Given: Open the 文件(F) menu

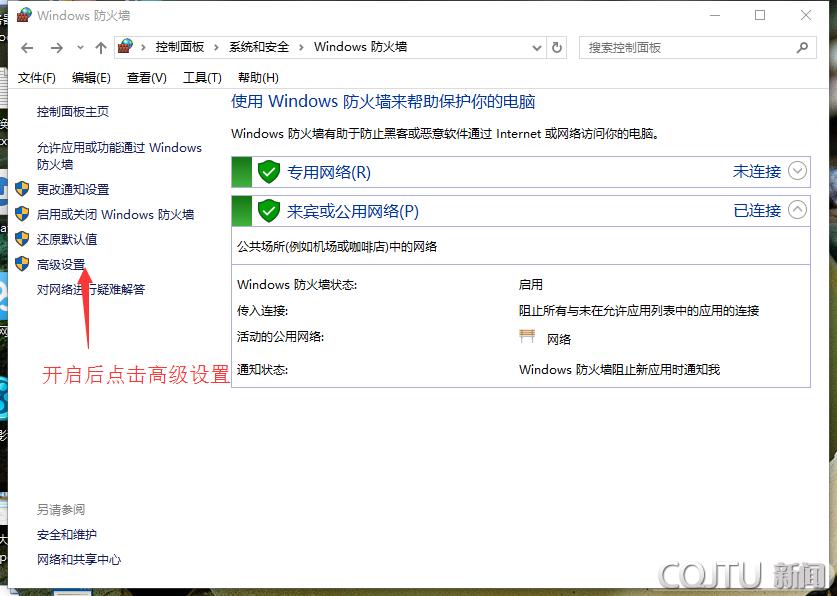Looking at the screenshot, I should pyautogui.click(x=36, y=78).
